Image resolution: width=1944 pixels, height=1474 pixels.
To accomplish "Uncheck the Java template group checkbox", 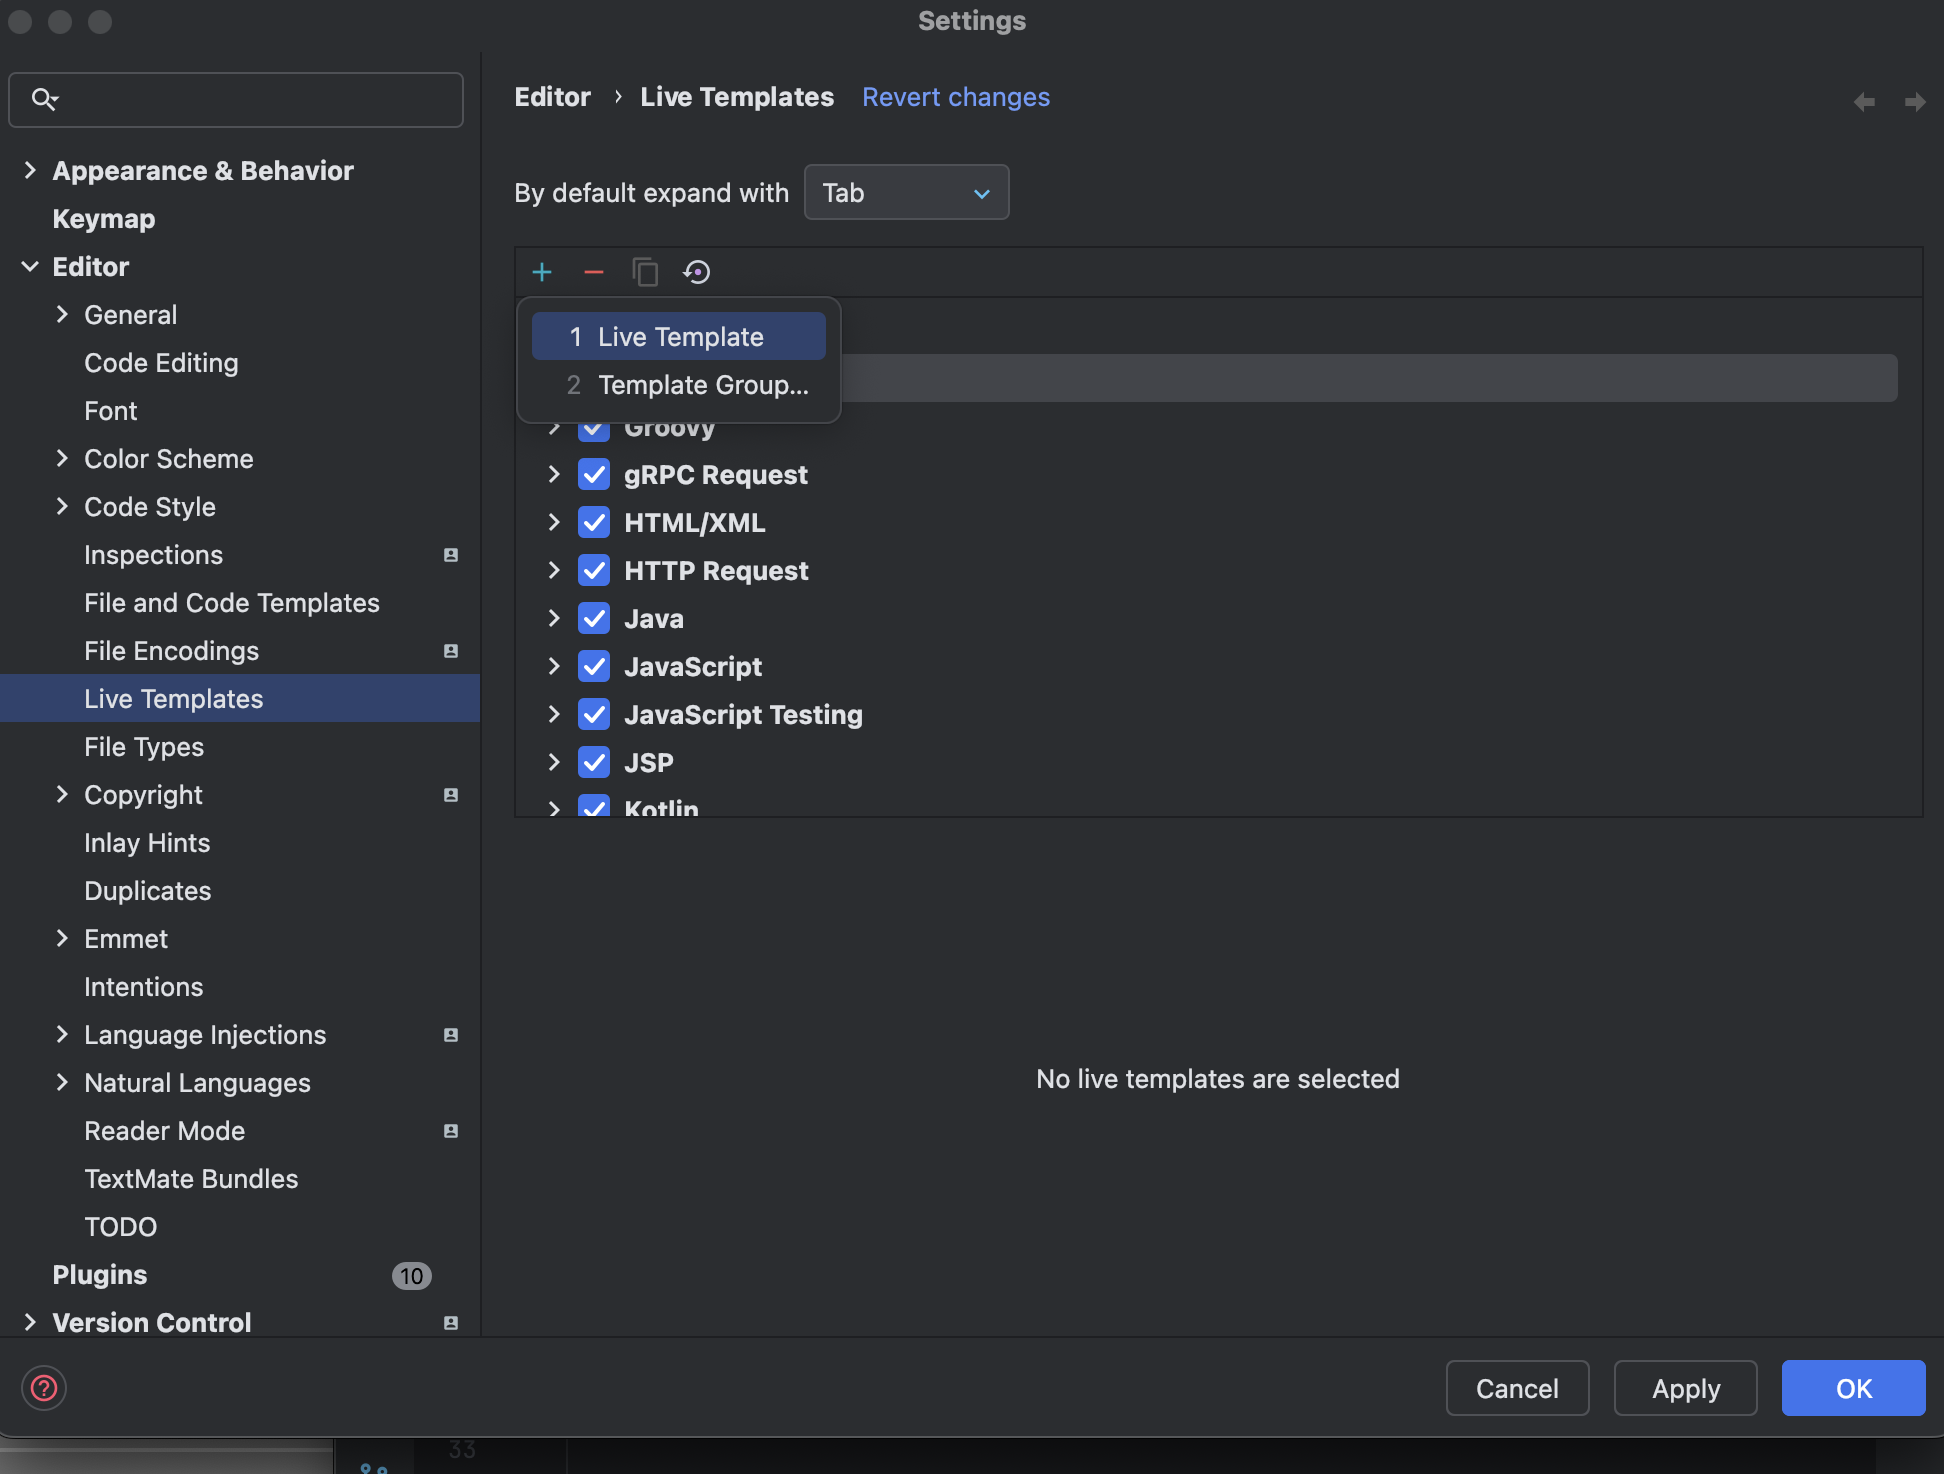I will (x=594, y=619).
